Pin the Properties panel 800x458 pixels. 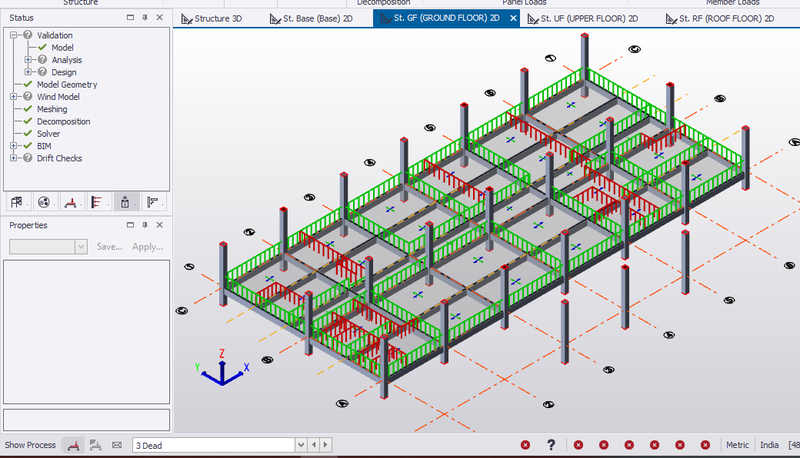[145, 225]
